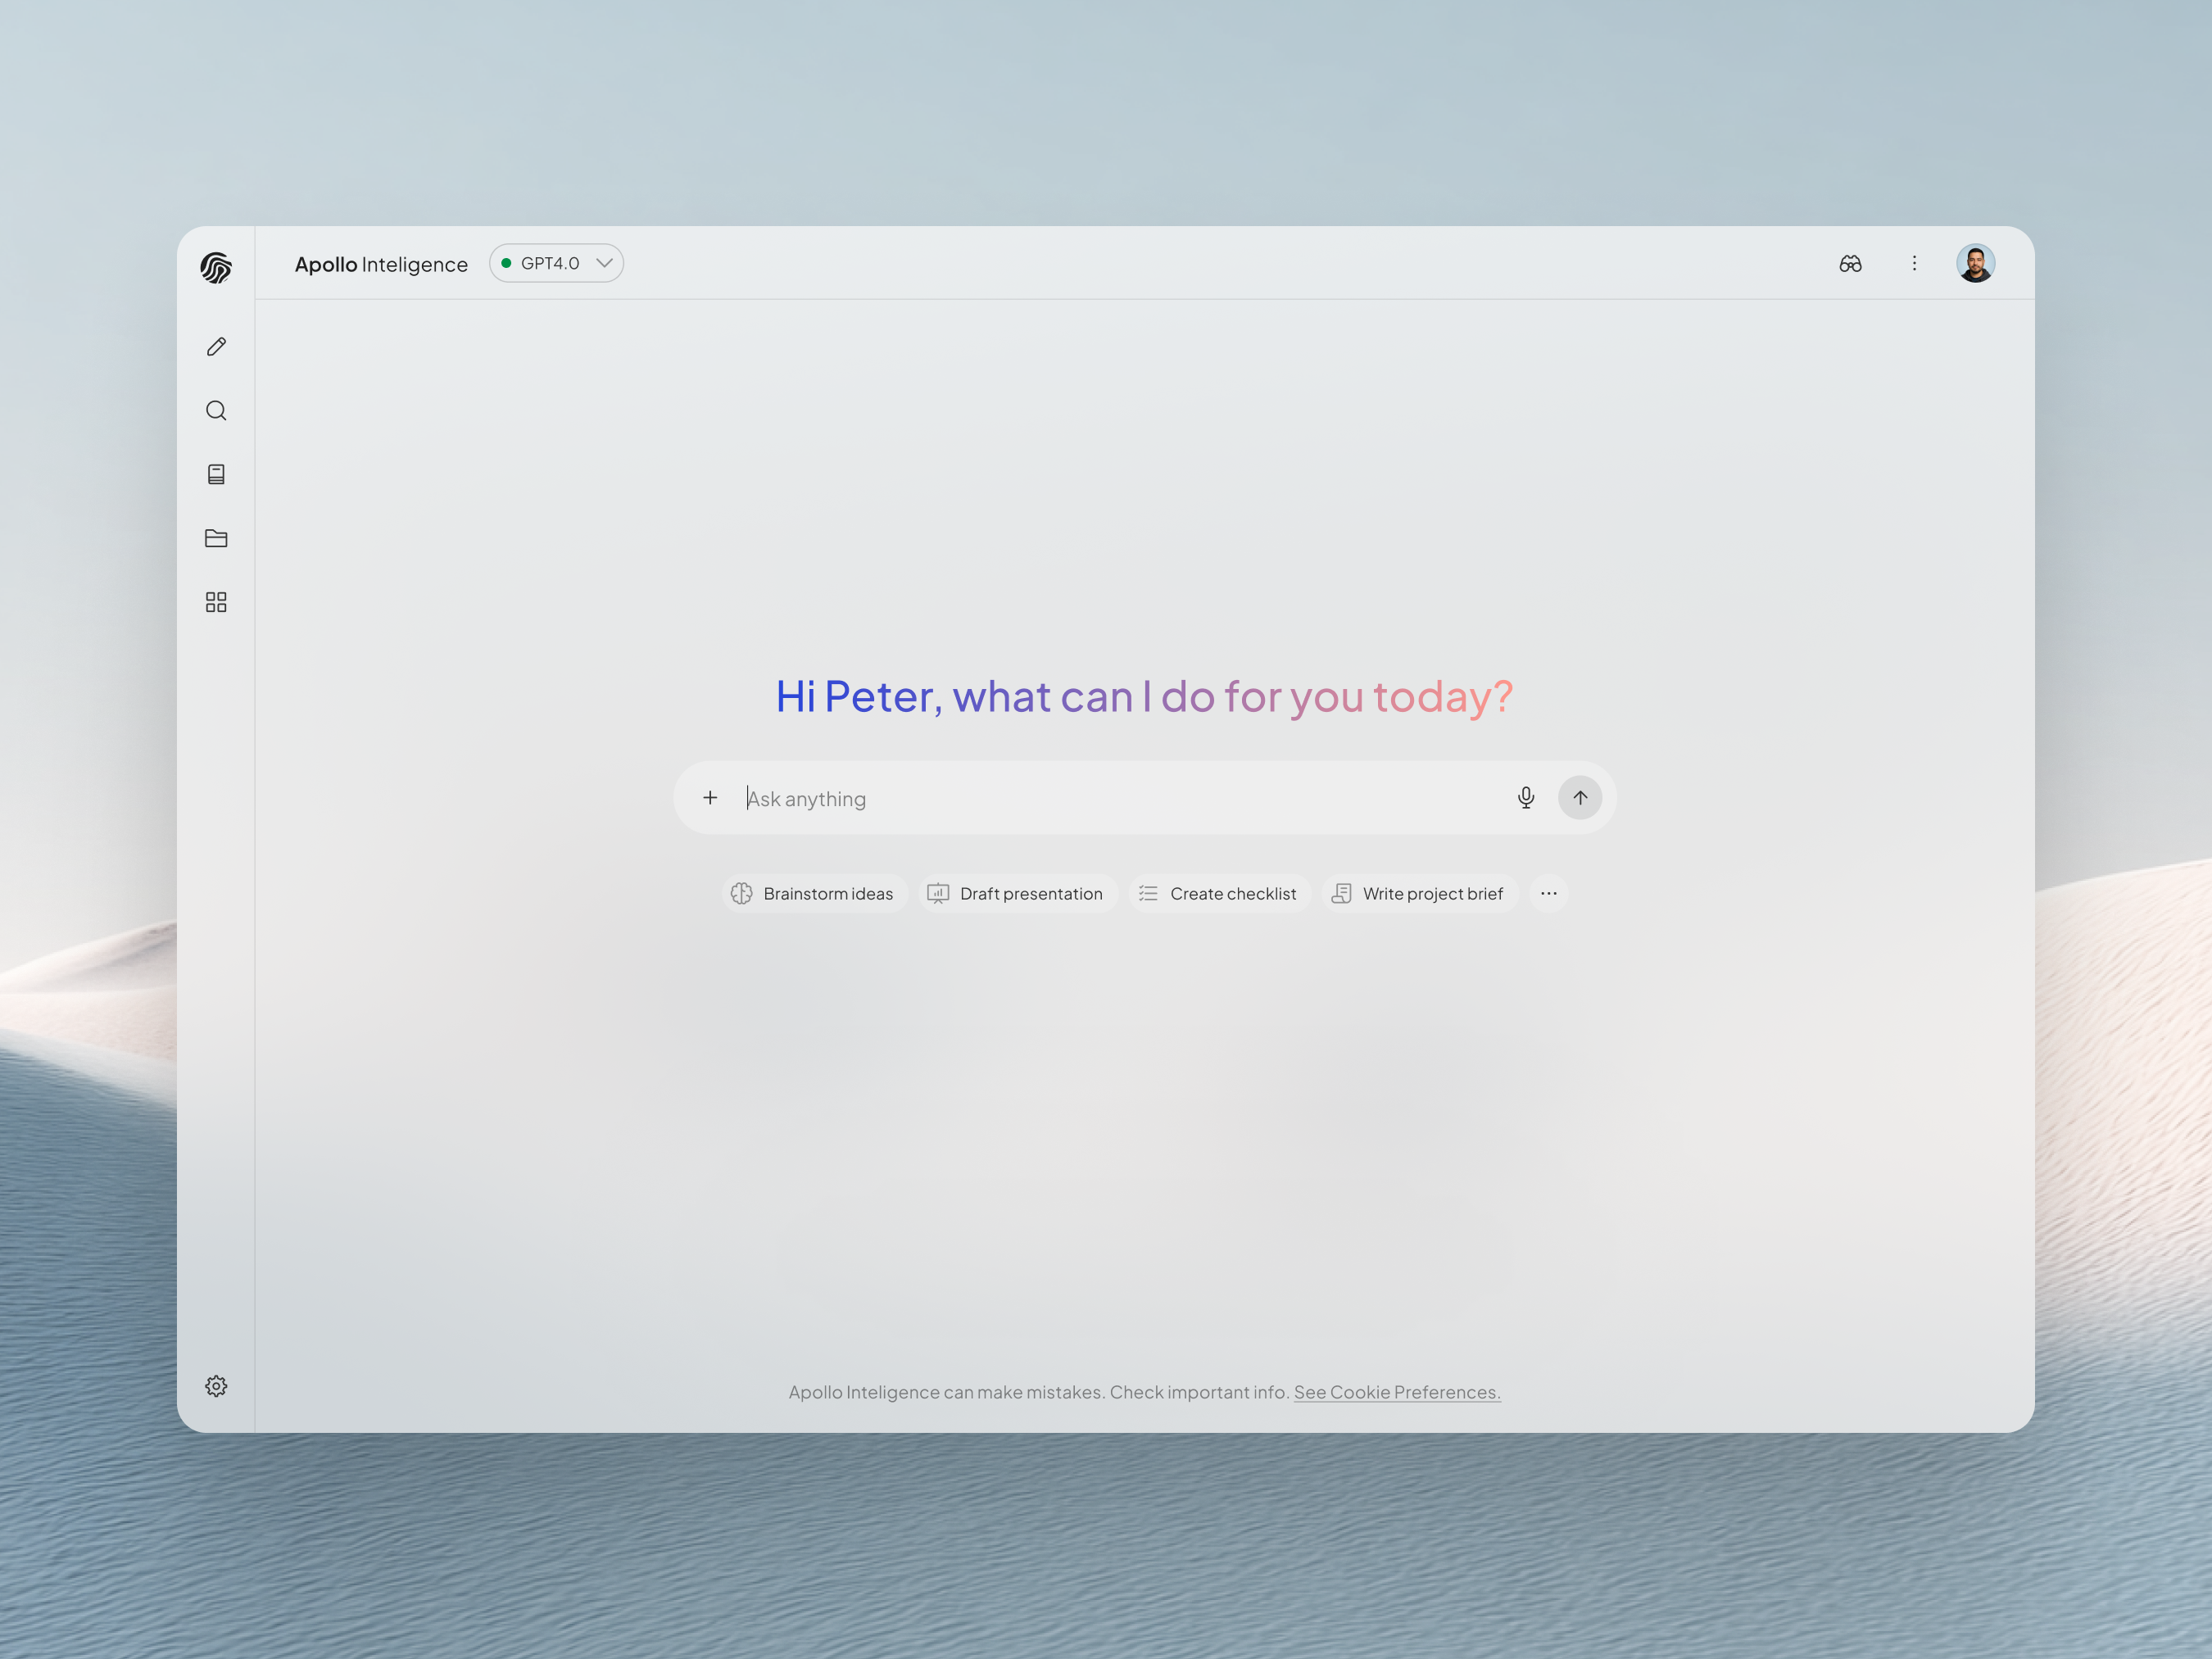
Task: Open the projects folder icon
Action: (x=216, y=538)
